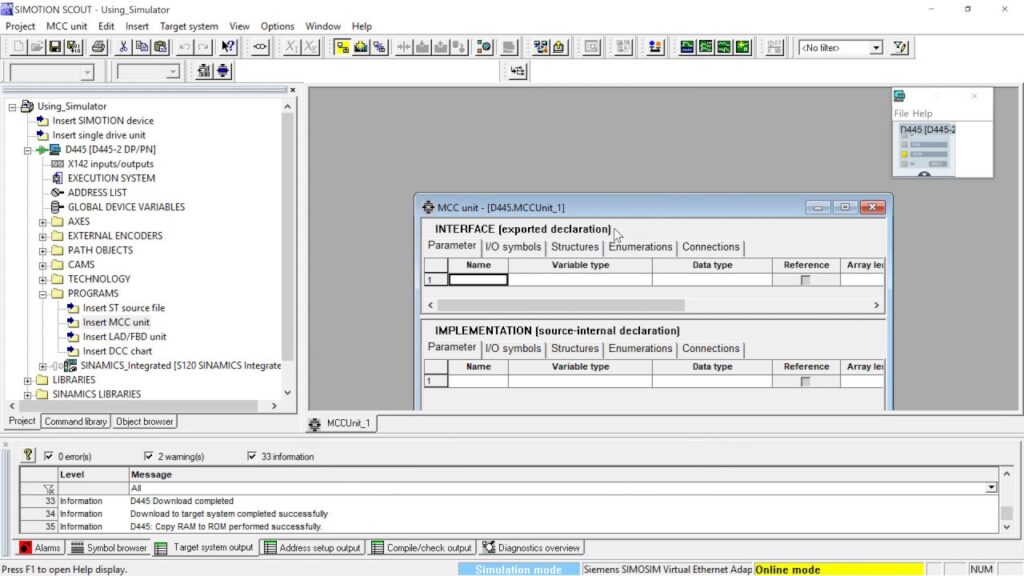Viewport: 1024px width, 576px height.
Task: Expand the SINAMICS LIBRARIES folder
Action: [27, 395]
